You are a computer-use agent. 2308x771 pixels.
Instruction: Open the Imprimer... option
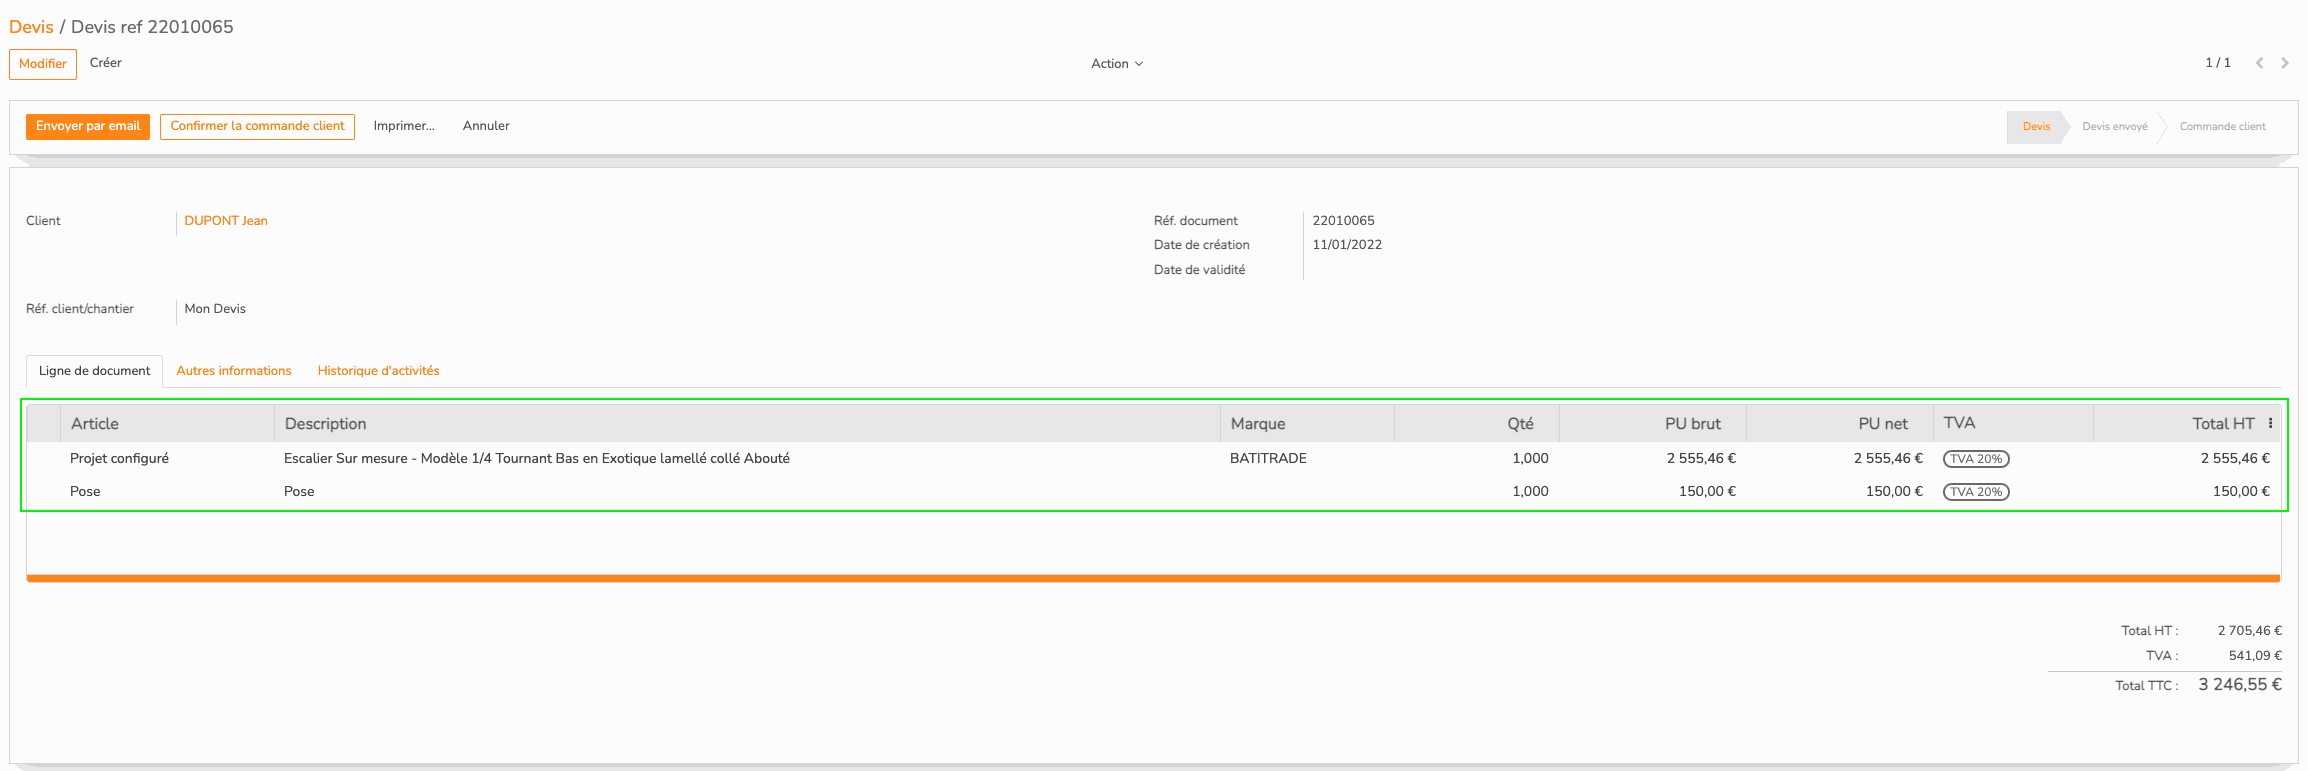coord(404,126)
